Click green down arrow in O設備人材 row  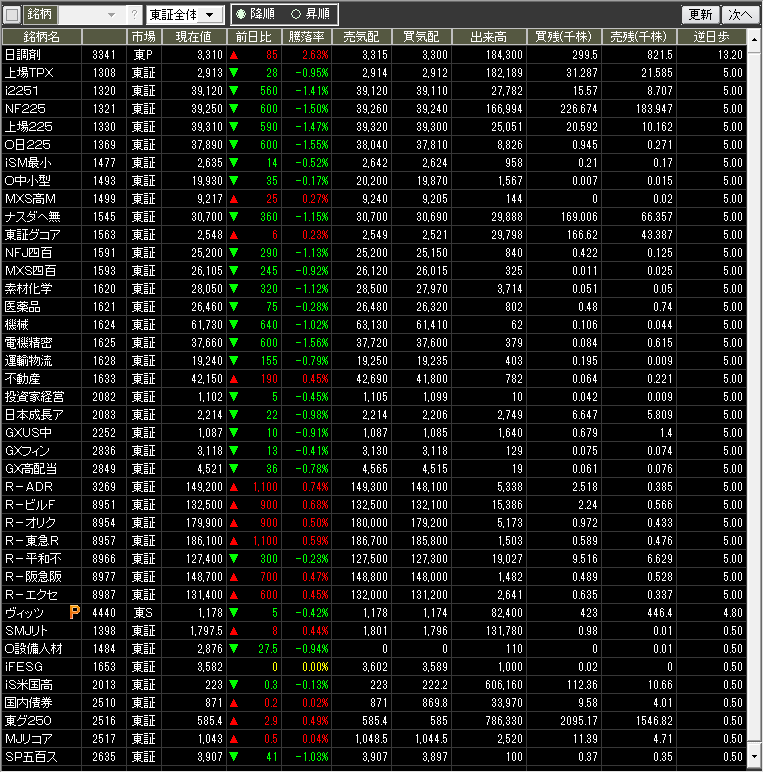[x=234, y=649]
